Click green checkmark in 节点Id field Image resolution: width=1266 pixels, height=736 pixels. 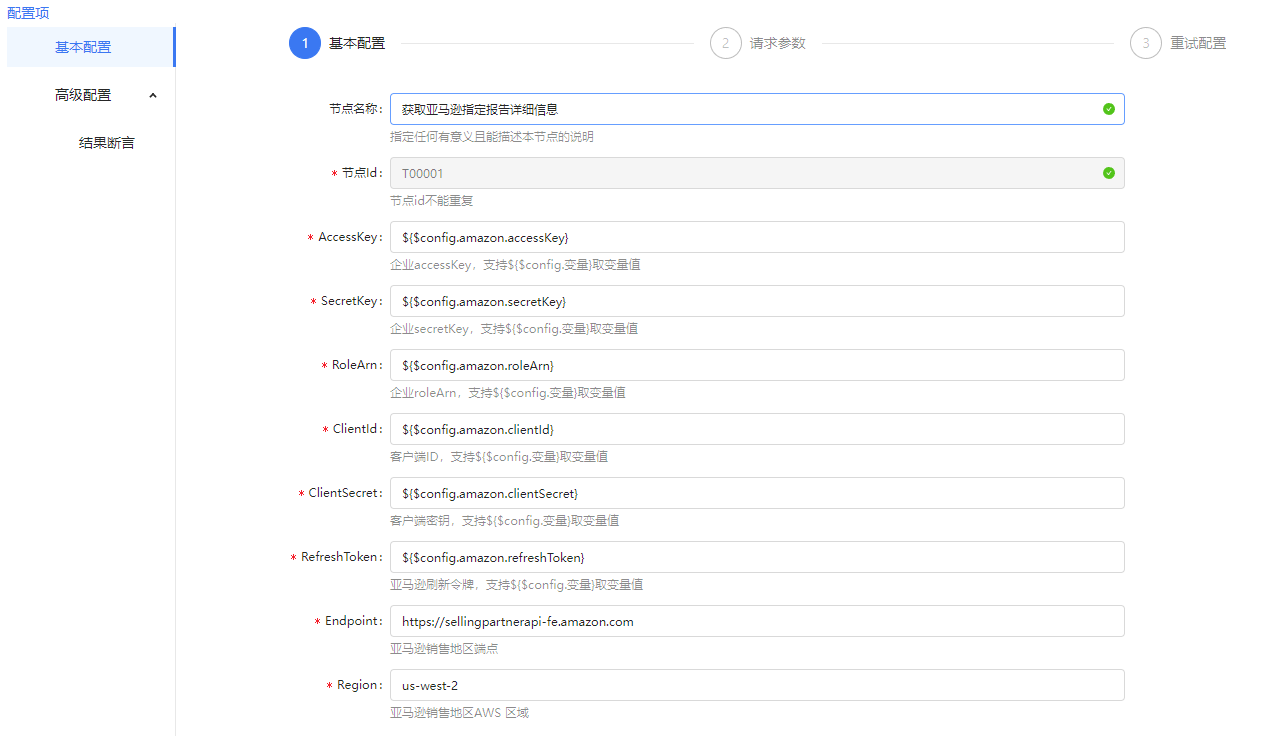pyautogui.click(x=1109, y=173)
